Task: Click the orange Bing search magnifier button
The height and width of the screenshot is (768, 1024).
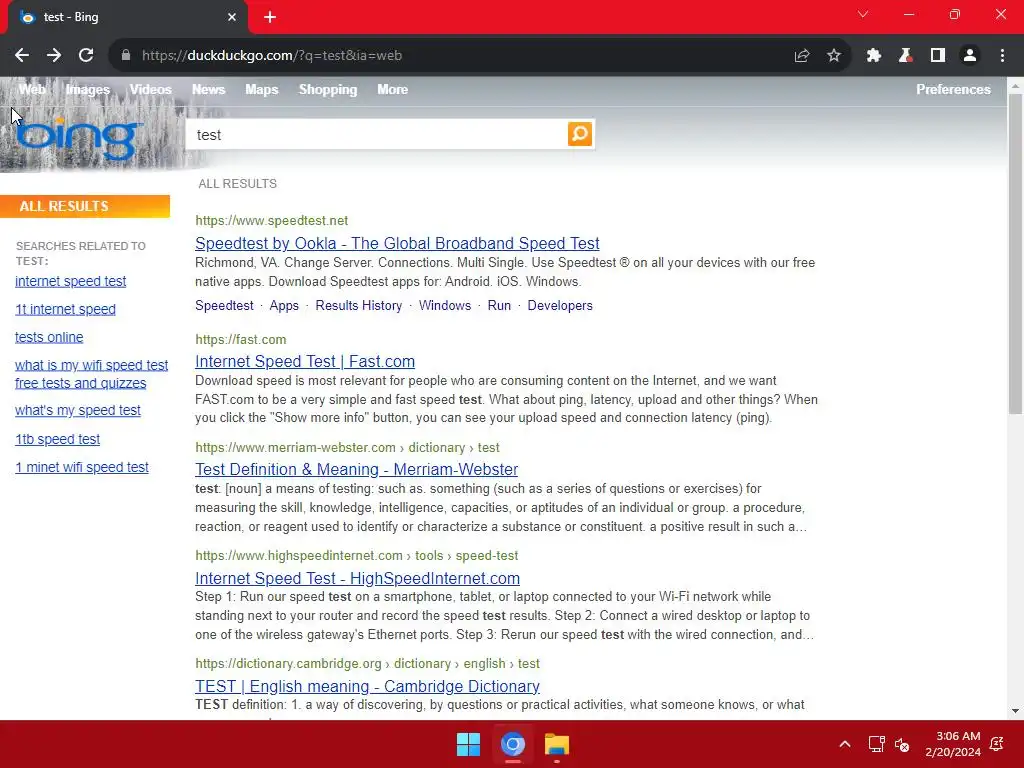Action: pyautogui.click(x=580, y=134)
